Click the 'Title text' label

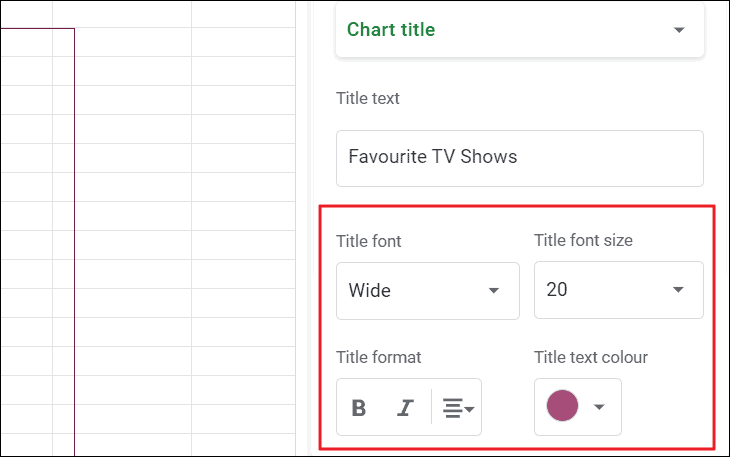pos(367,98)
